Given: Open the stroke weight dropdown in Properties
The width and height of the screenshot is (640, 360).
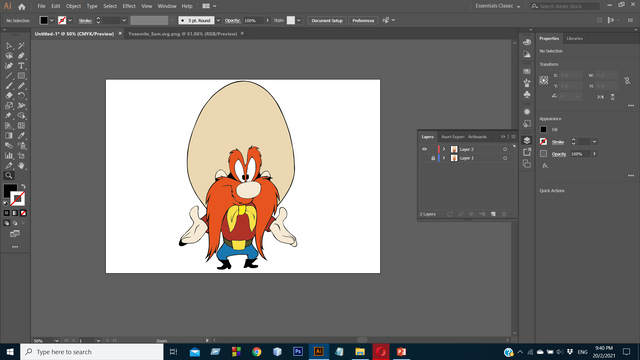Looking at the screenshot, I should 595,142.
